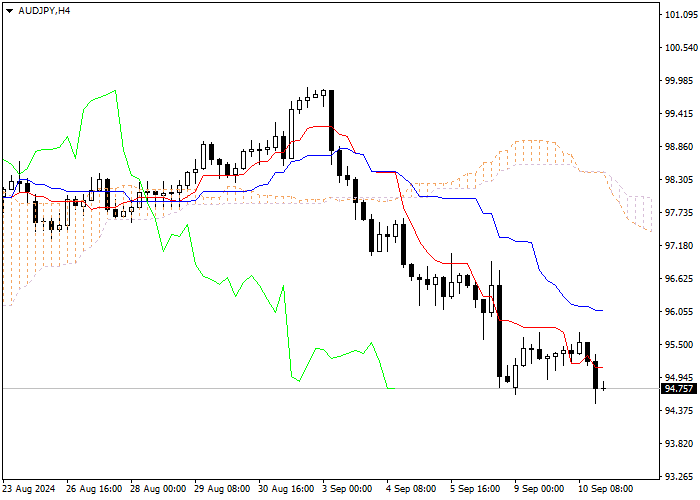Click the 9 Sep 00:00 time label
Screen dimensions: 700x500
(x=540, y=489)
